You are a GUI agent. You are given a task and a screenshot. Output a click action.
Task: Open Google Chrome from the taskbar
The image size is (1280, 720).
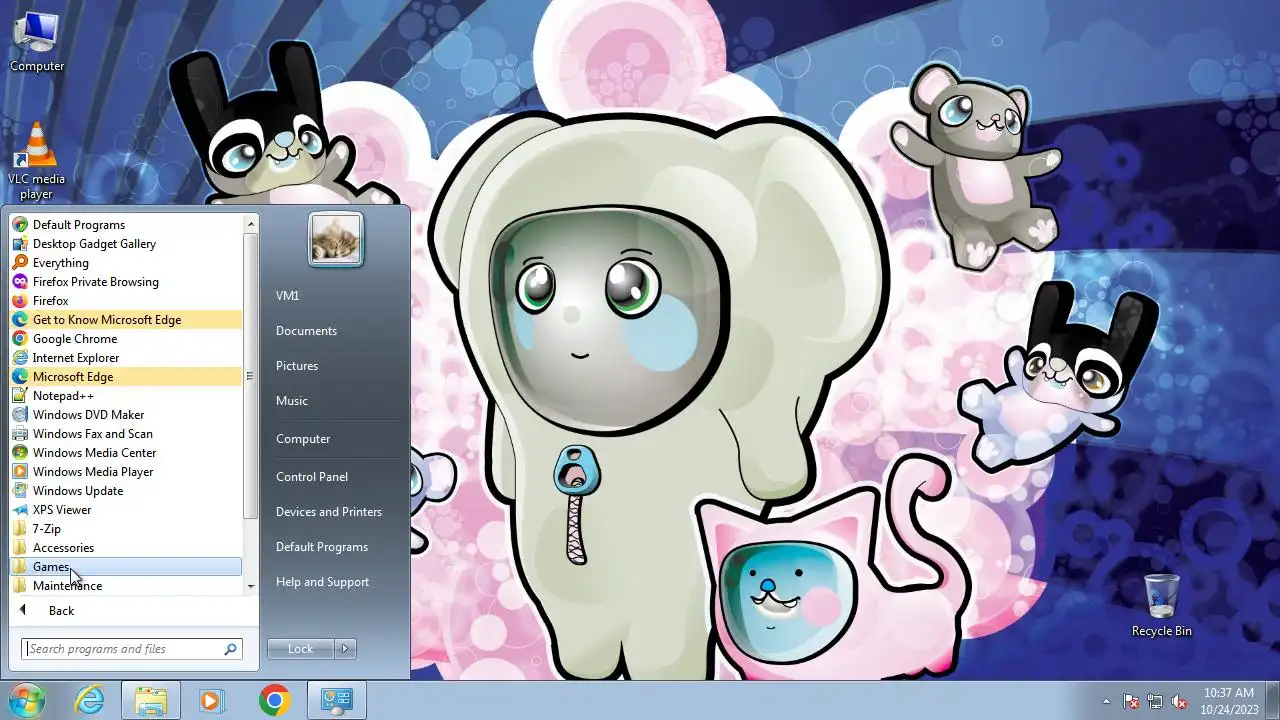click(x=274, y=701)
